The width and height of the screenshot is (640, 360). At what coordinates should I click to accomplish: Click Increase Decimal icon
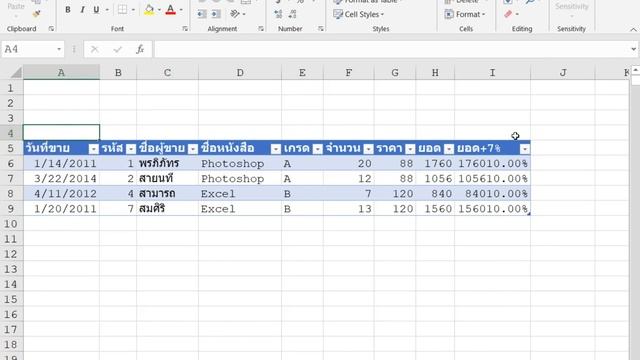[x=278, y=14]
